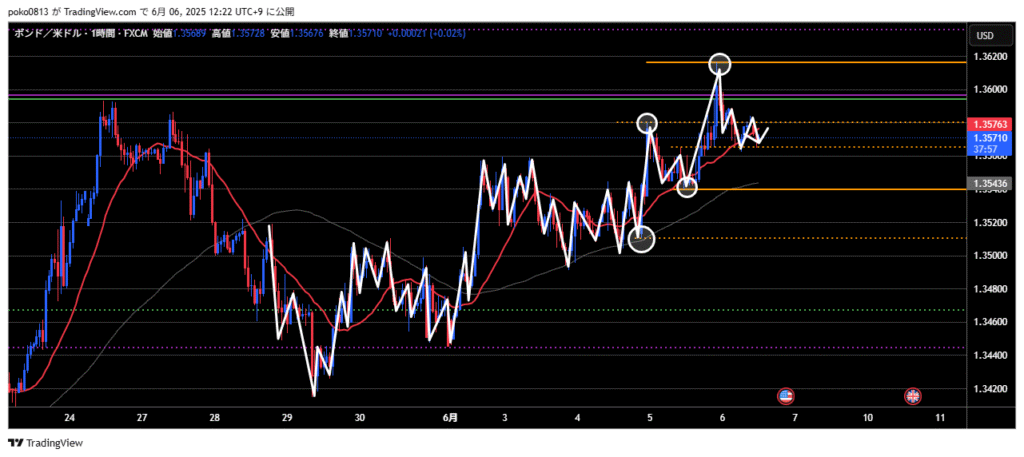Click the 6月 label on the time axis
Image resolution: width=1024 pixels, height=457 pixels.
coord(451,416)
